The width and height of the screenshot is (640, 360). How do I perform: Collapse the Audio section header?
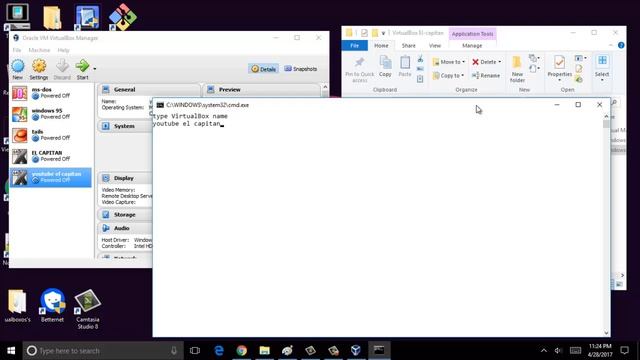click(x=125, y=228)
